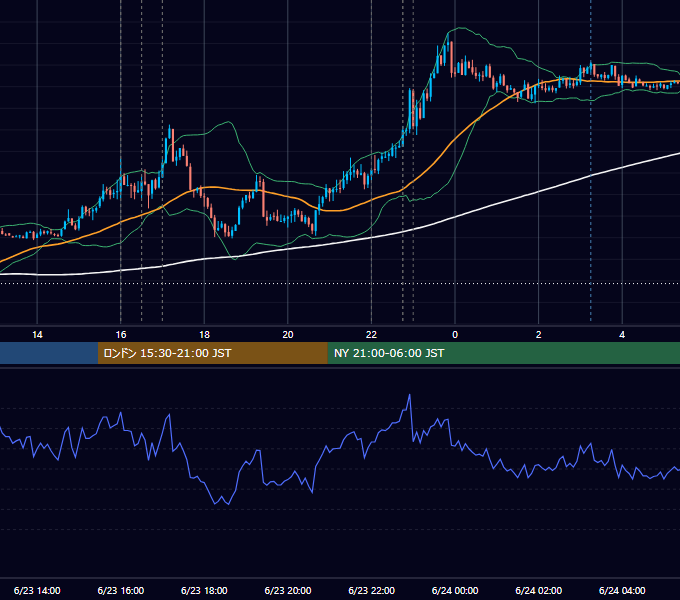Viewport: 680px width, 600px height.
Task: Select the NY 21:00-06:00 JST session bar
Action: pyautogui.click(x=503, y=353)
